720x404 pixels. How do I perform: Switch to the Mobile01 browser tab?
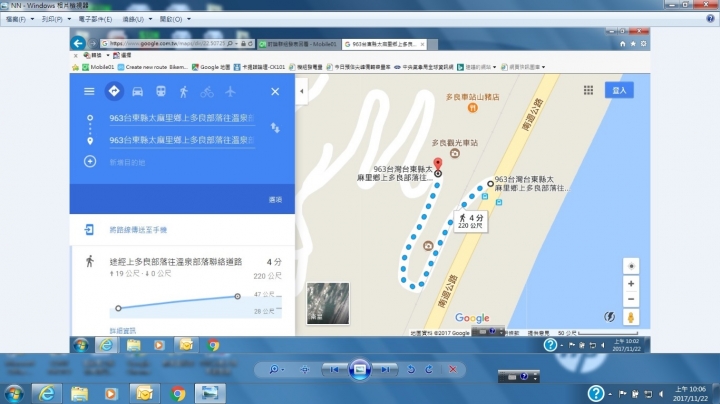coord(298,44)
